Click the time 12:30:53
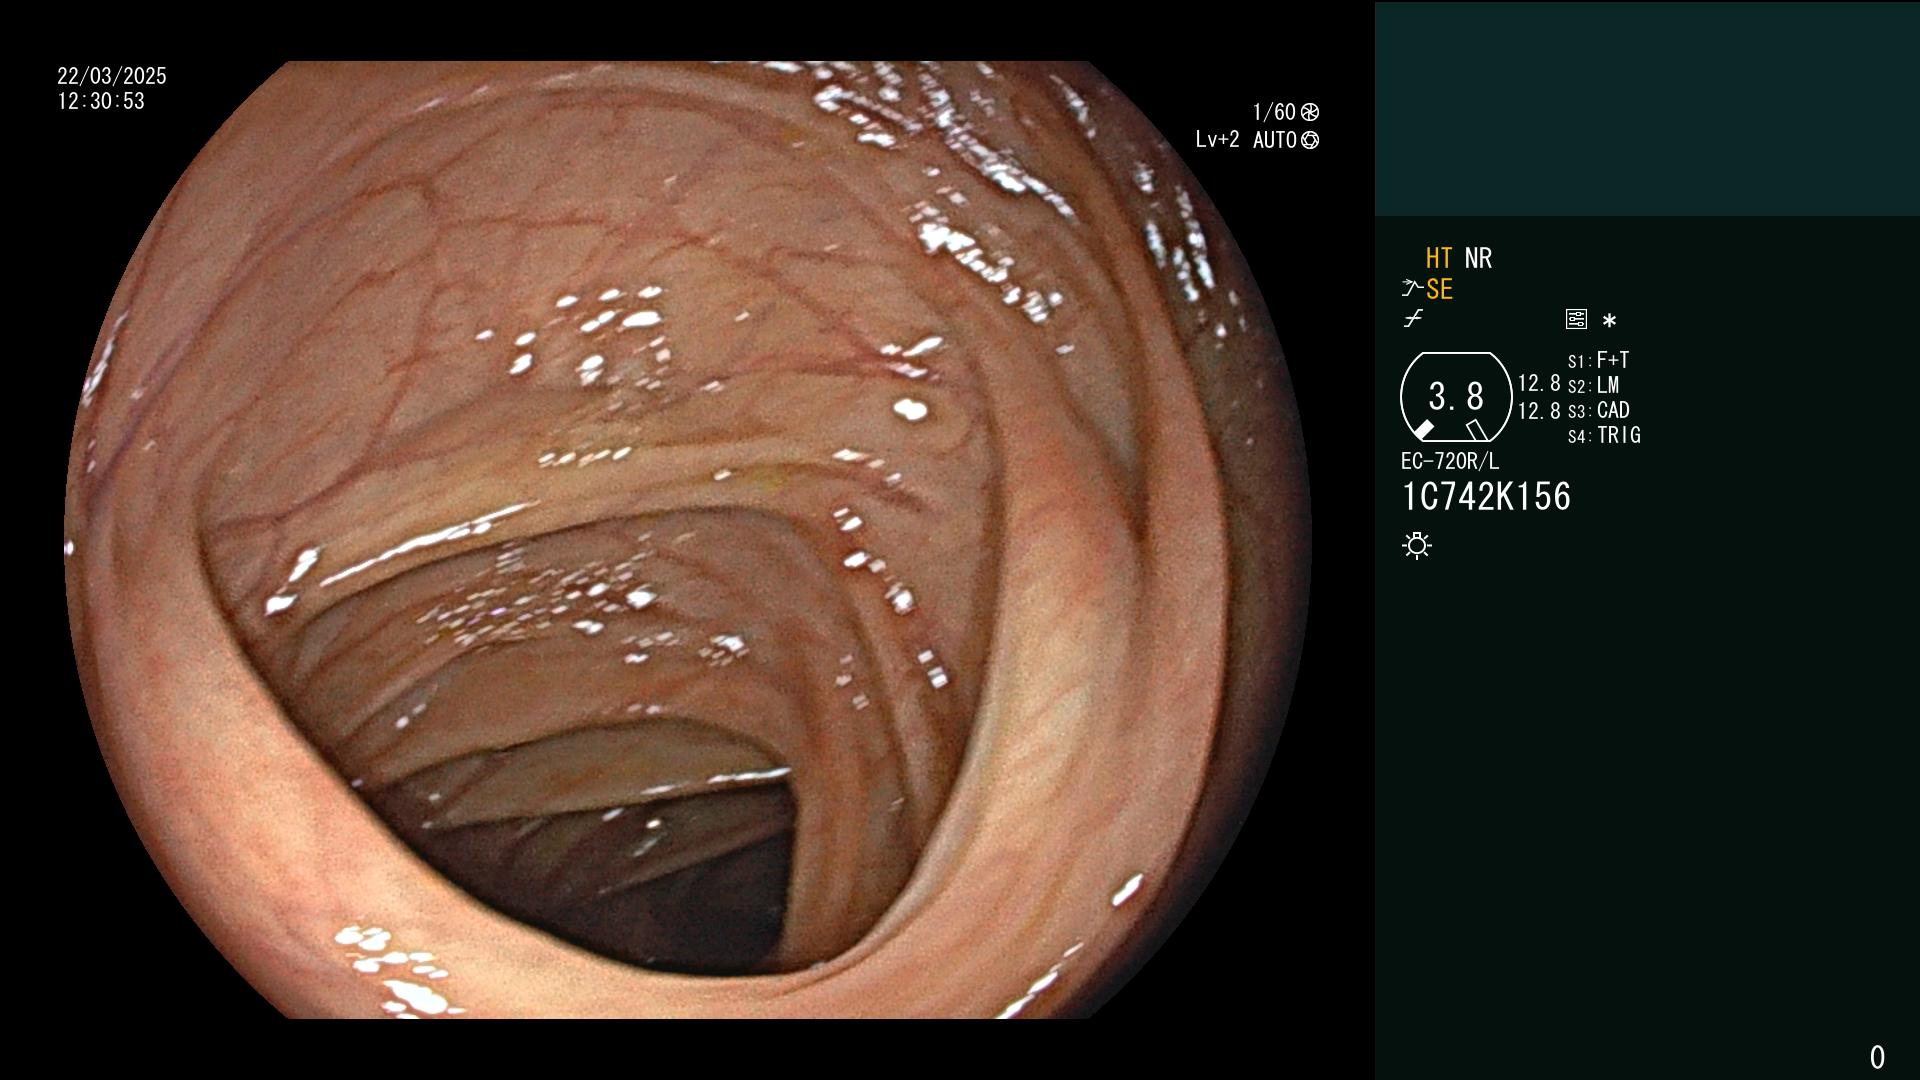Image resolution: width=1920 pixels, height=1080 pixels. tap(101, 101)
